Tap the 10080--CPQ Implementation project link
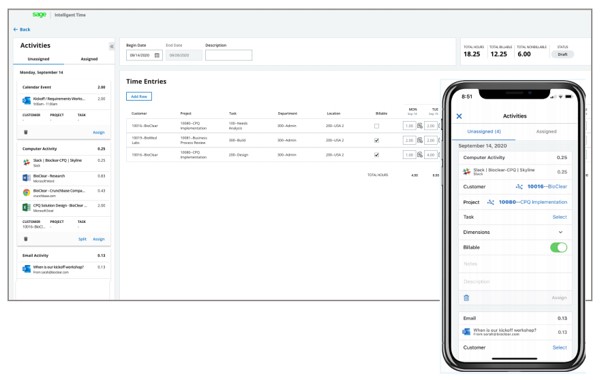Screen dimensions: 602x380 click(x=533, y=202)
